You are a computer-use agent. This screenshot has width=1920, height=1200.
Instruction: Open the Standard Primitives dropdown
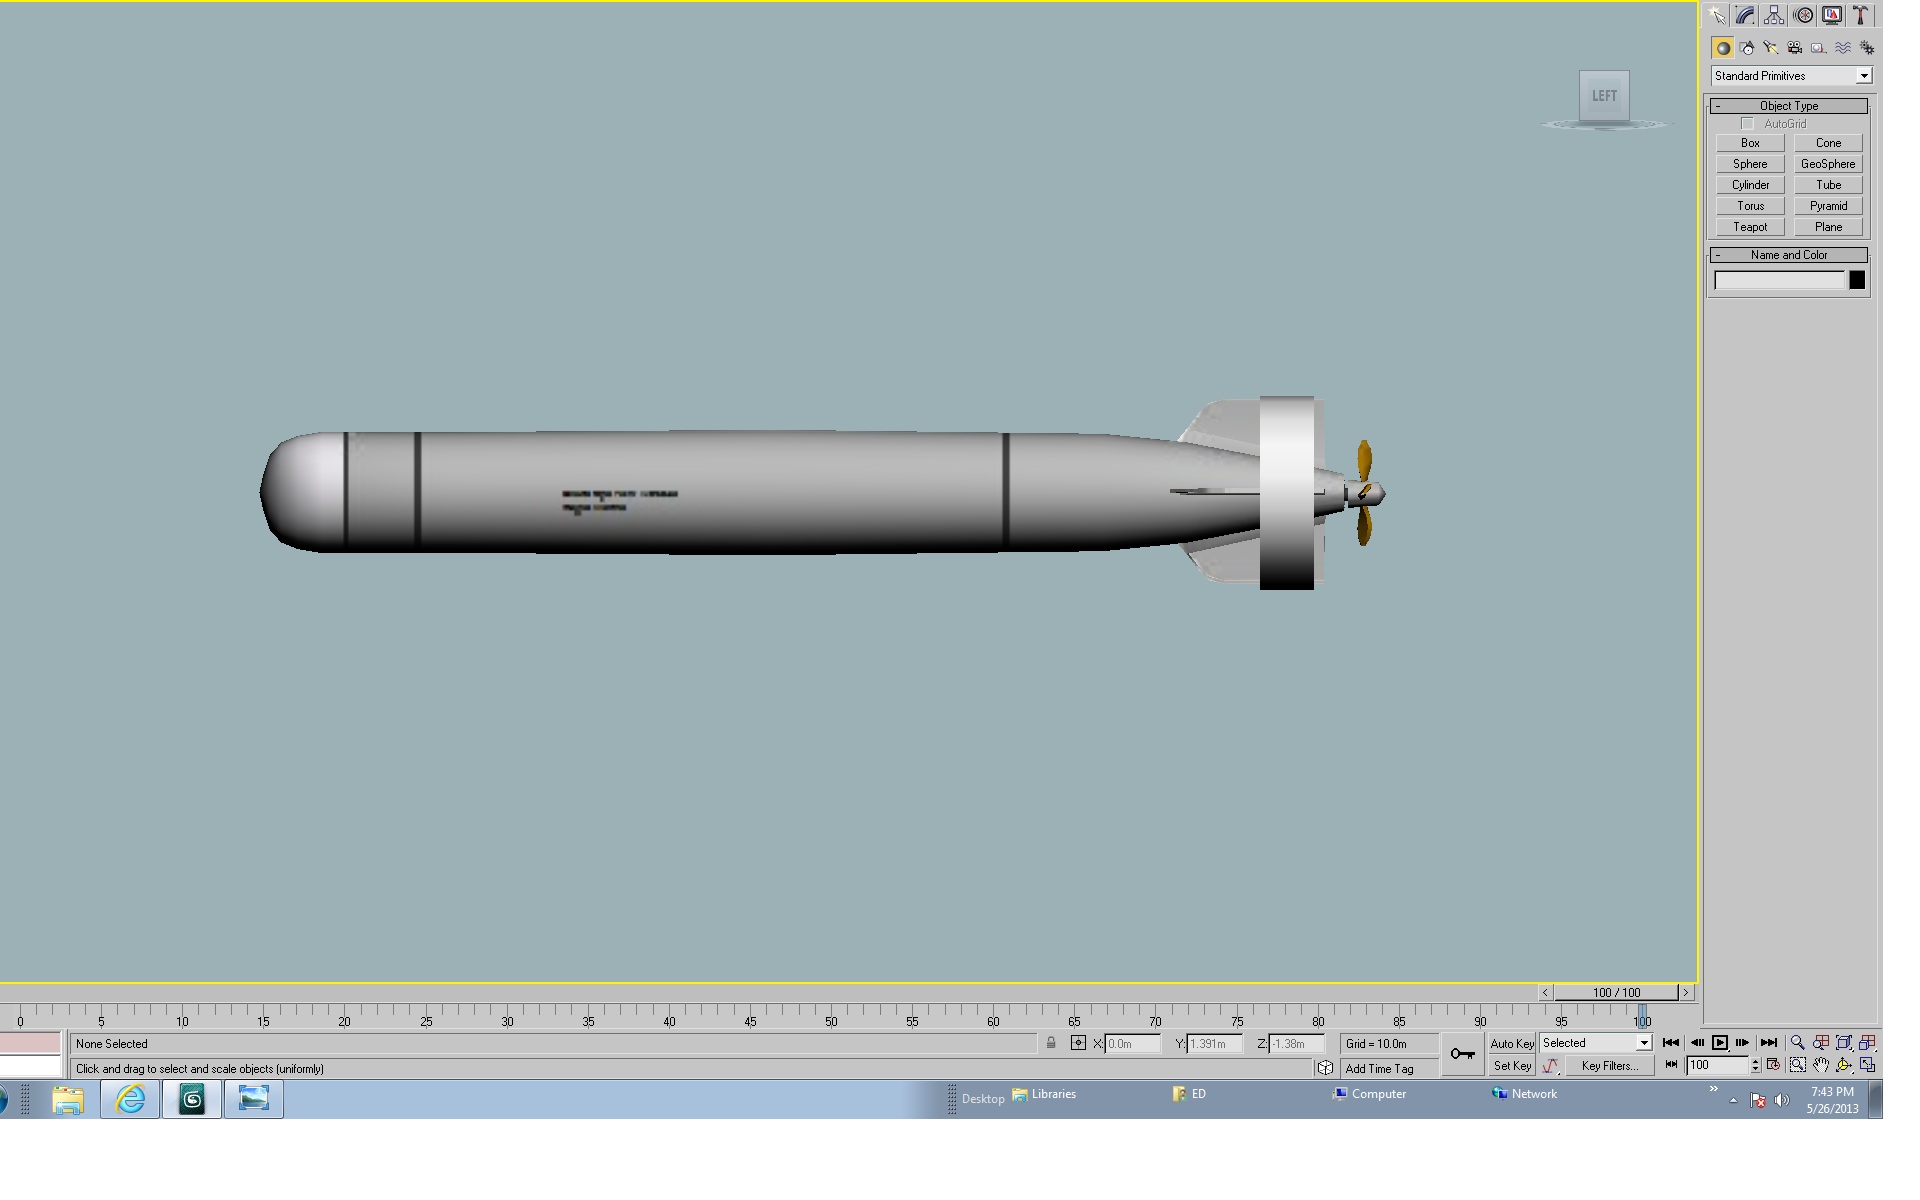pyautogui.click(x=1791, y=76)
